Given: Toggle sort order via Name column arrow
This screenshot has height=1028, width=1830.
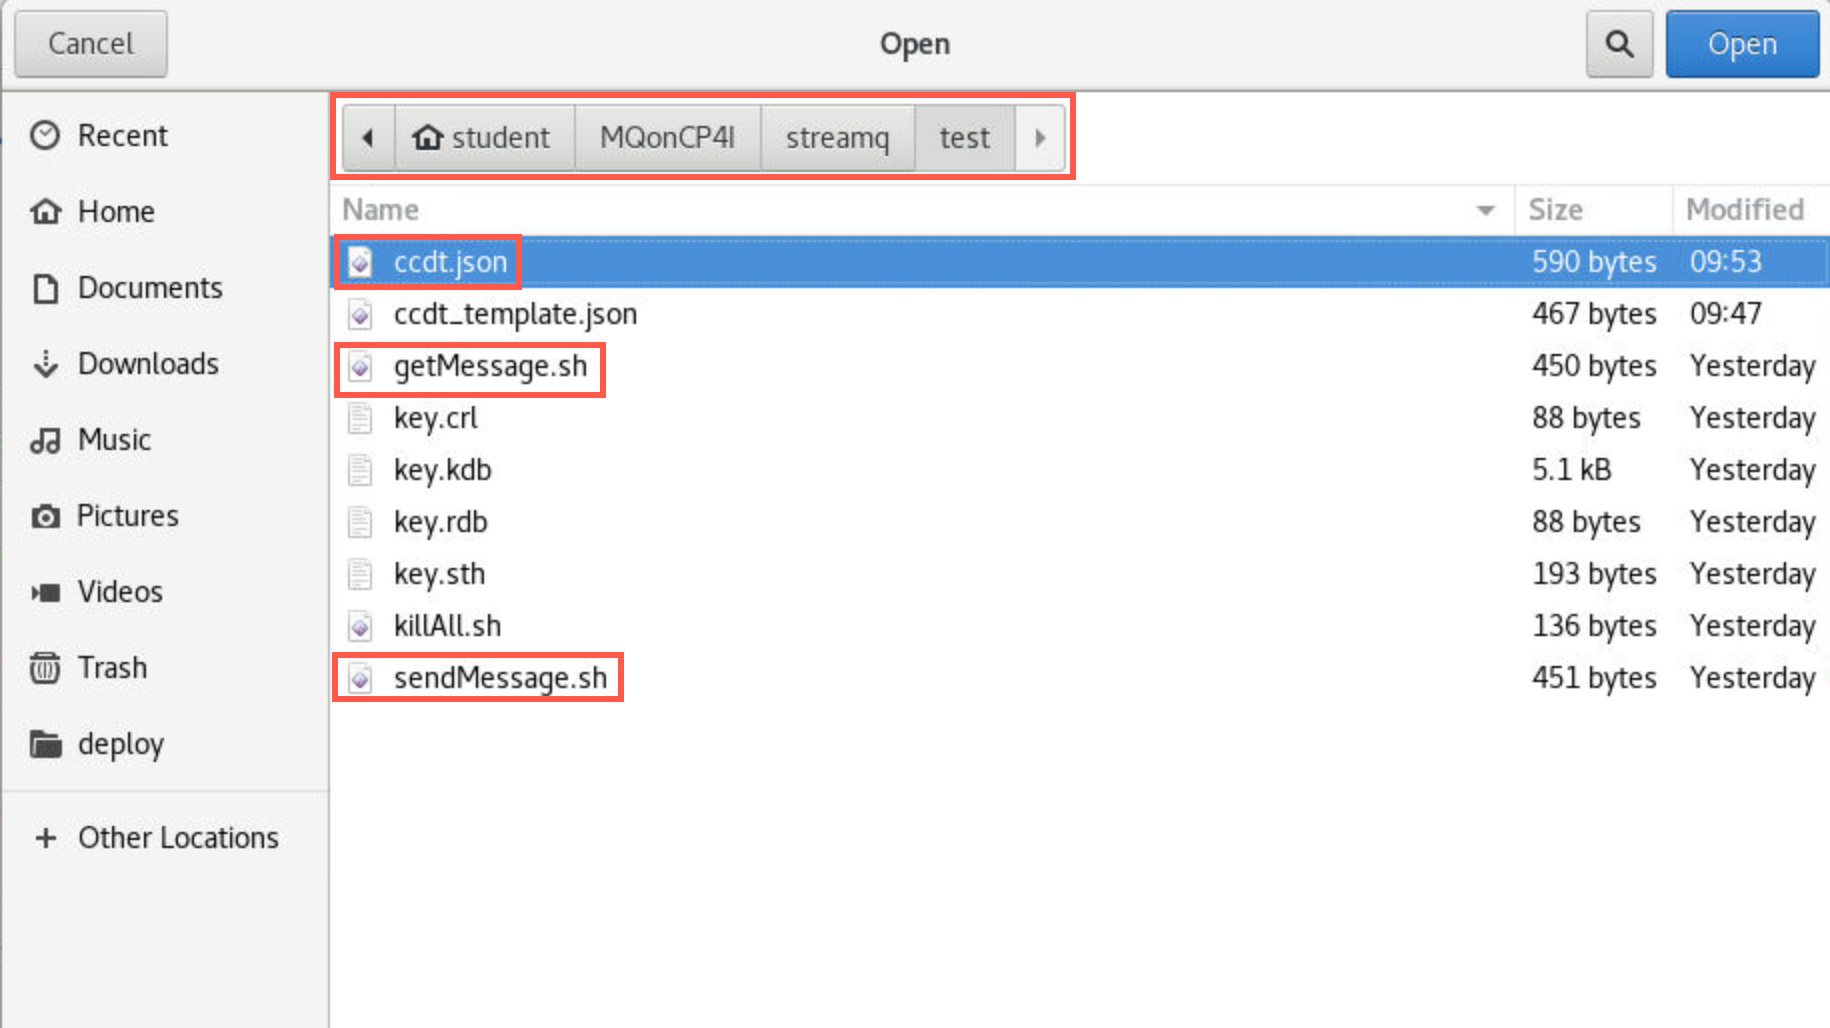Looking at the screenshot, I should pyautogui.click(x=1485, y=210).
